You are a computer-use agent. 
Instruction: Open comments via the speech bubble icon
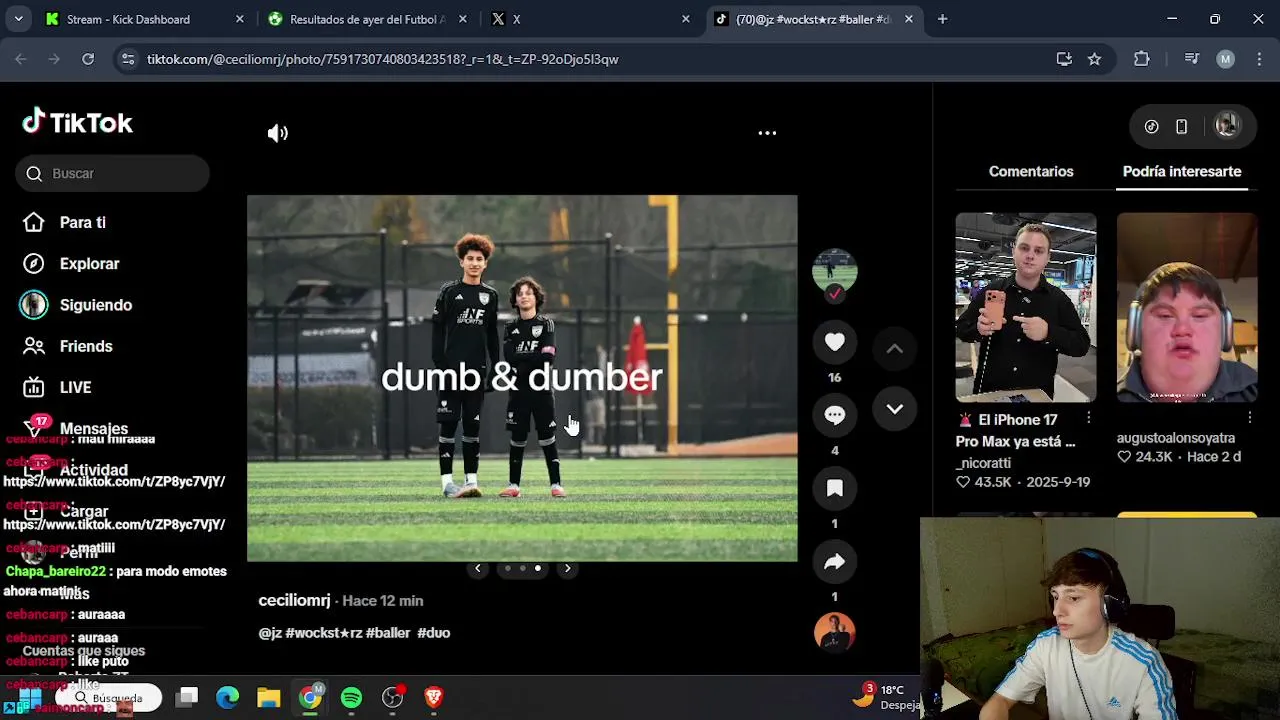[835, 415]
